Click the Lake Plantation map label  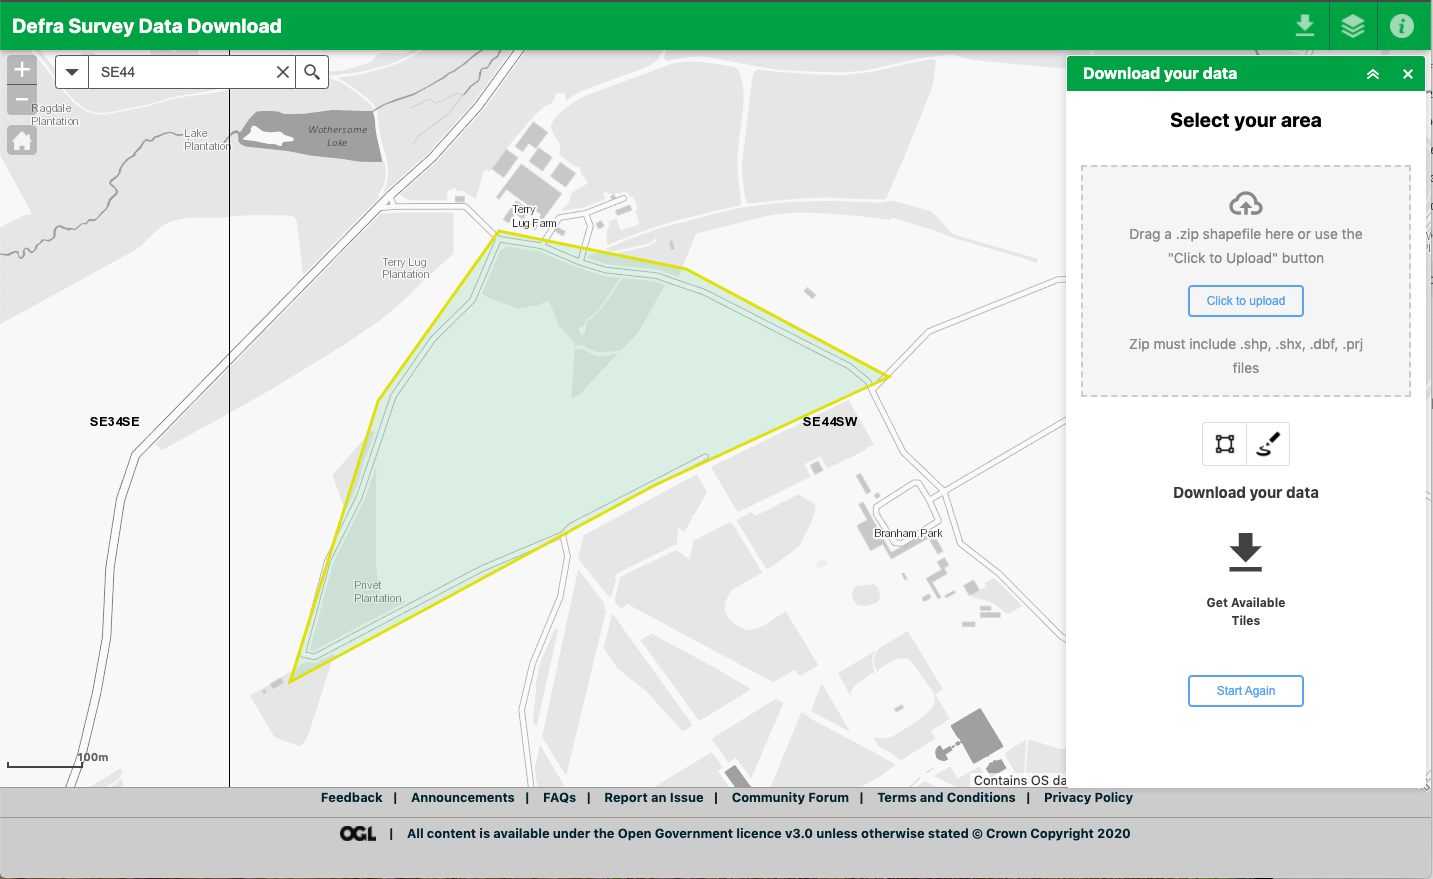click(x=207, y=140)
